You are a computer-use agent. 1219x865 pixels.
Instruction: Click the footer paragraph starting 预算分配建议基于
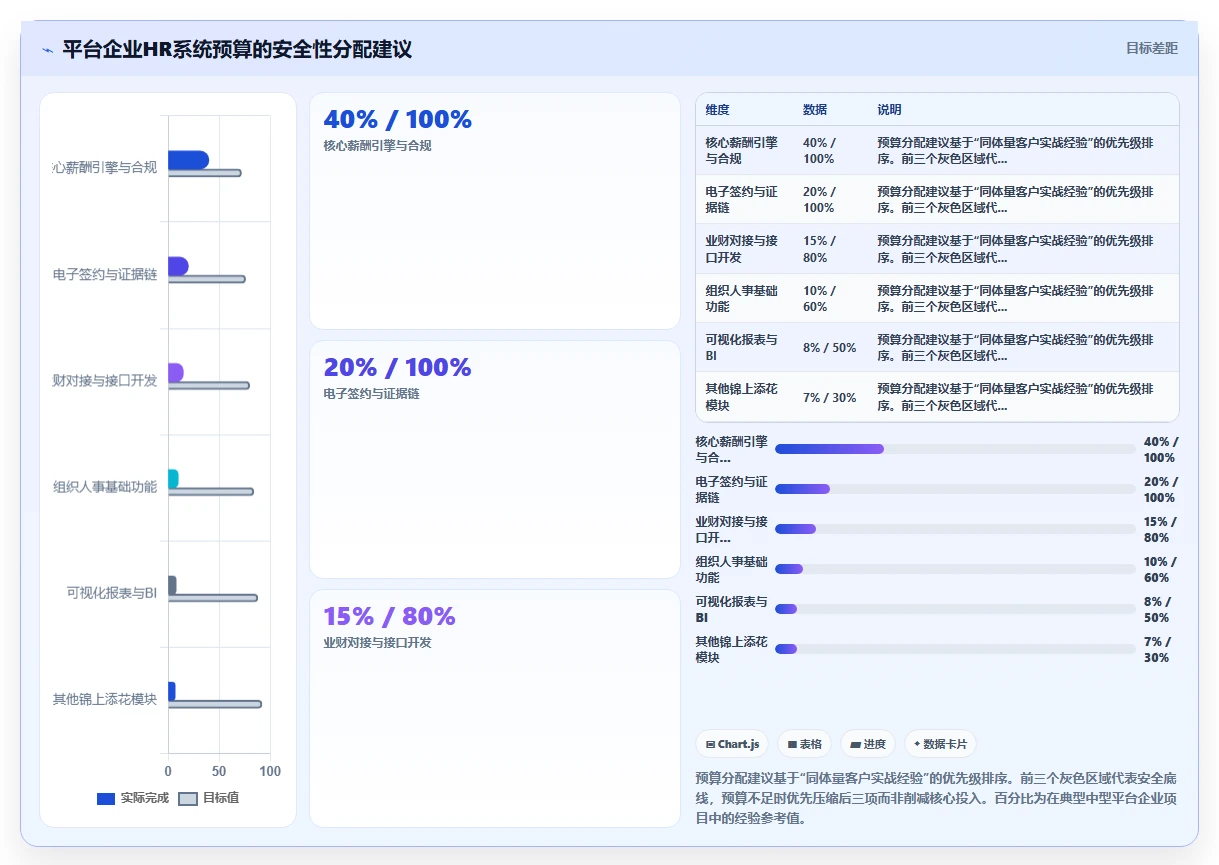(x=936, y=797)
